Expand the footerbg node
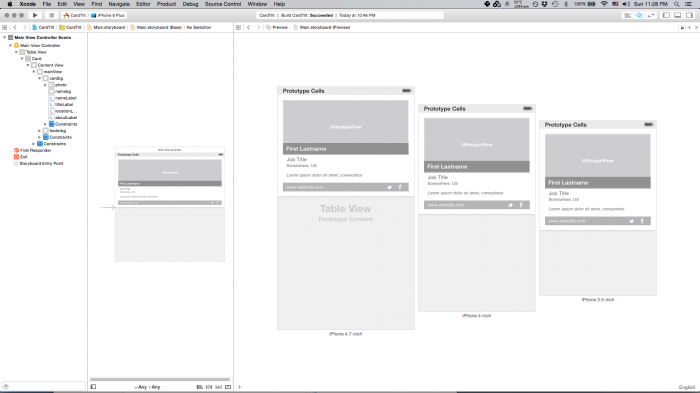700x393 pixels. 39,131
